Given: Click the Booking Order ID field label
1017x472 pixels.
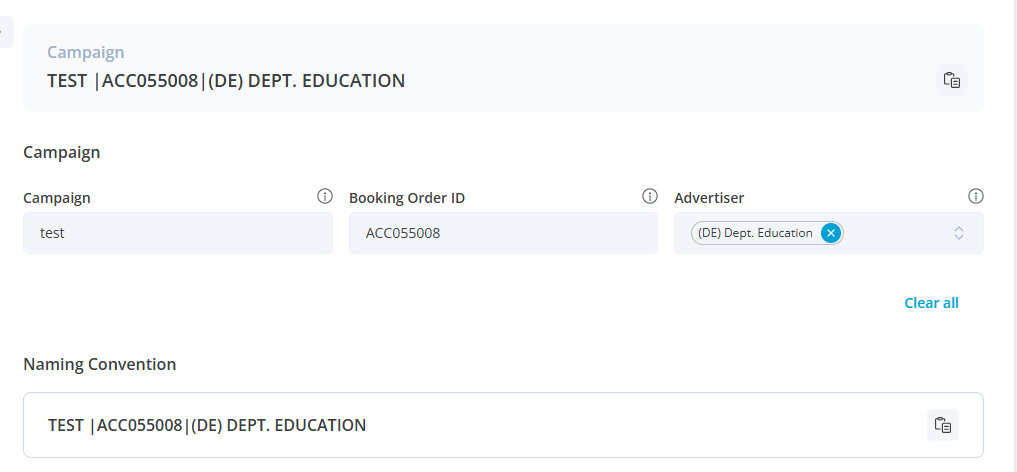Looking at the screenshot, I should pyautogui.click(x=406, y=198).
